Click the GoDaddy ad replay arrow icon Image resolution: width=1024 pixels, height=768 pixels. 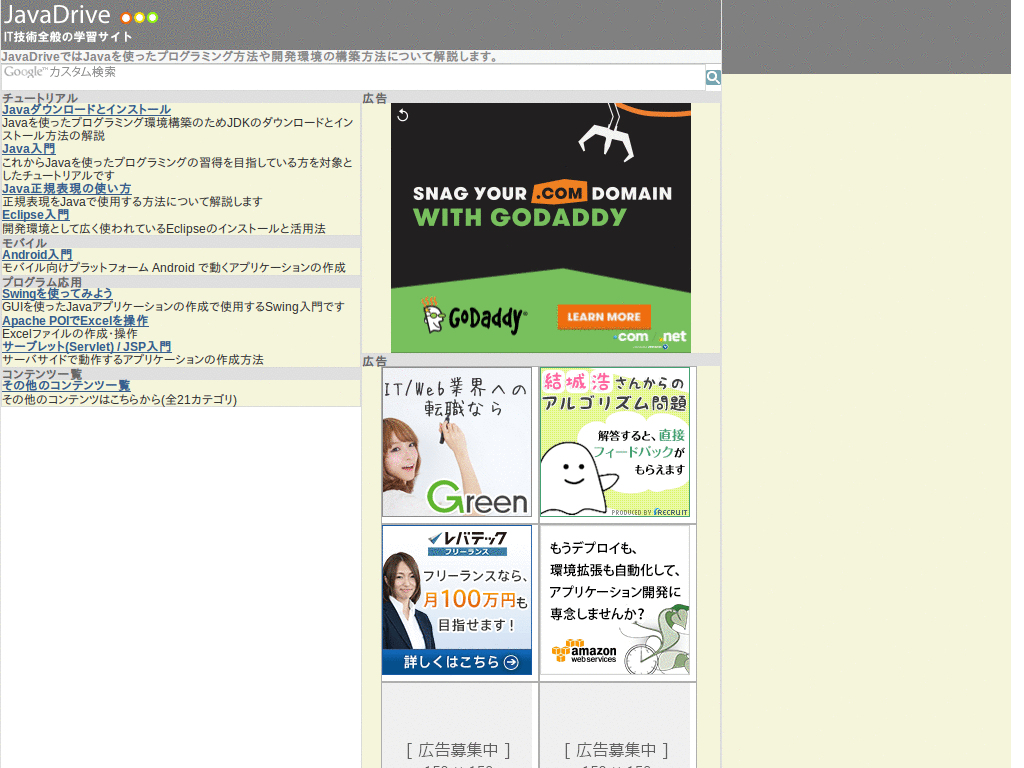[x=403, y=116]
